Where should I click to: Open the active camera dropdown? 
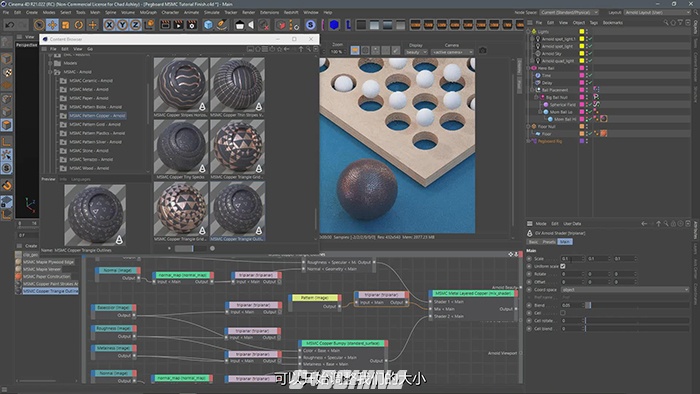(x=452, y=52)
